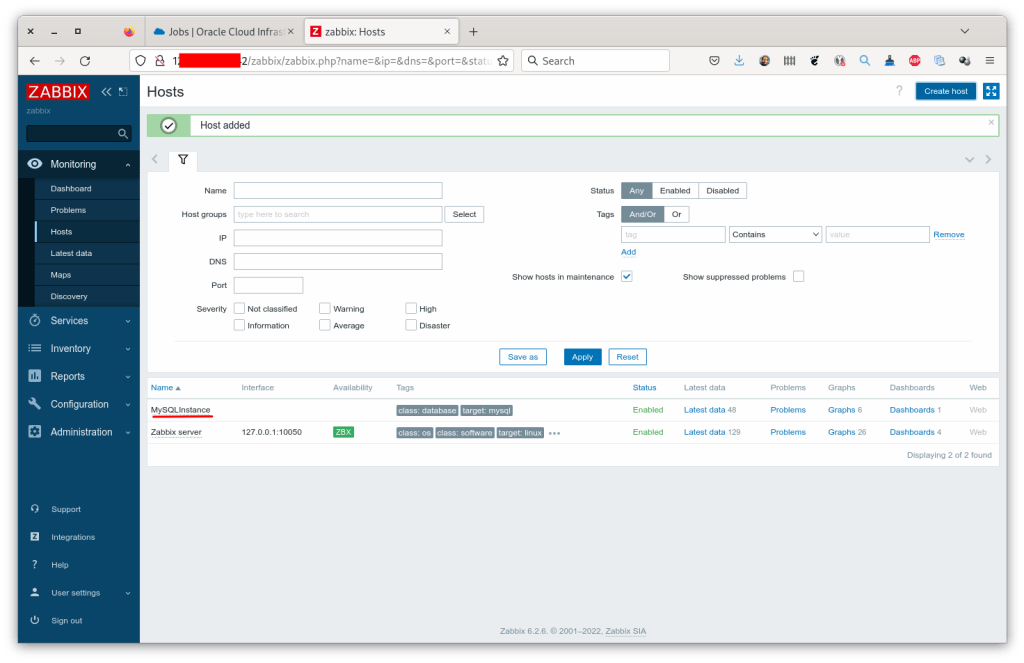Open the MySQLInstance host link

180,410
